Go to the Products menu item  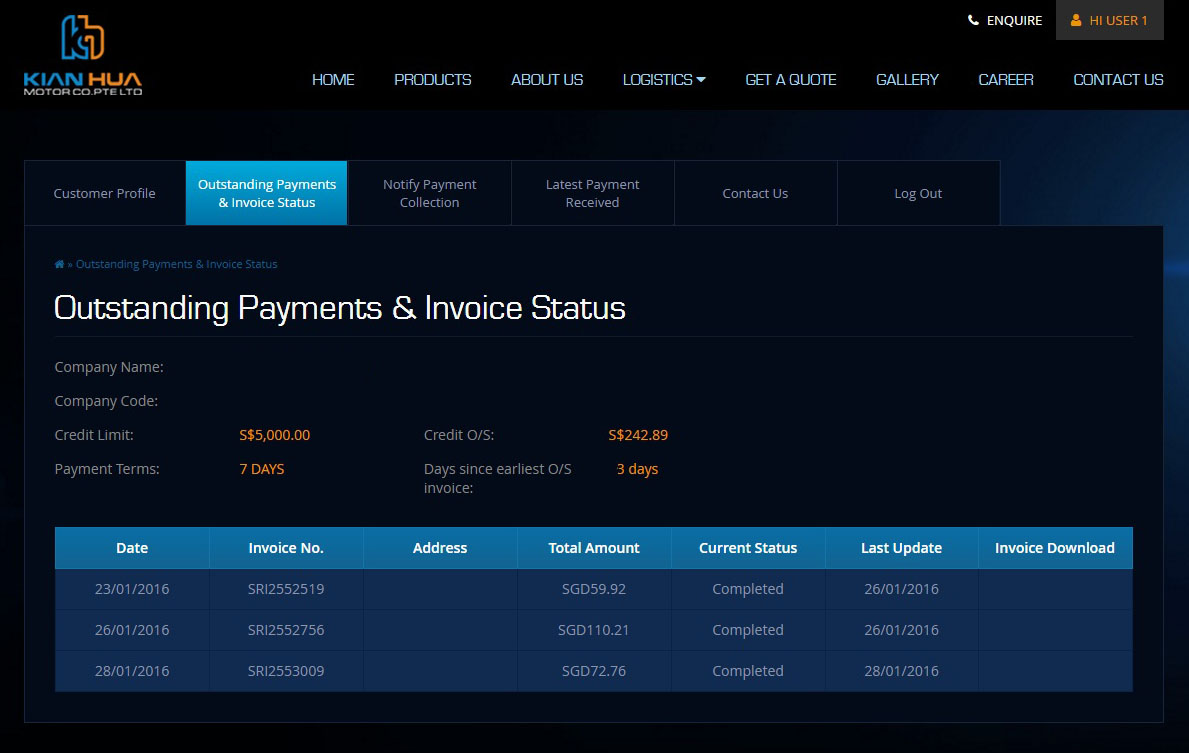coord(432,79)
